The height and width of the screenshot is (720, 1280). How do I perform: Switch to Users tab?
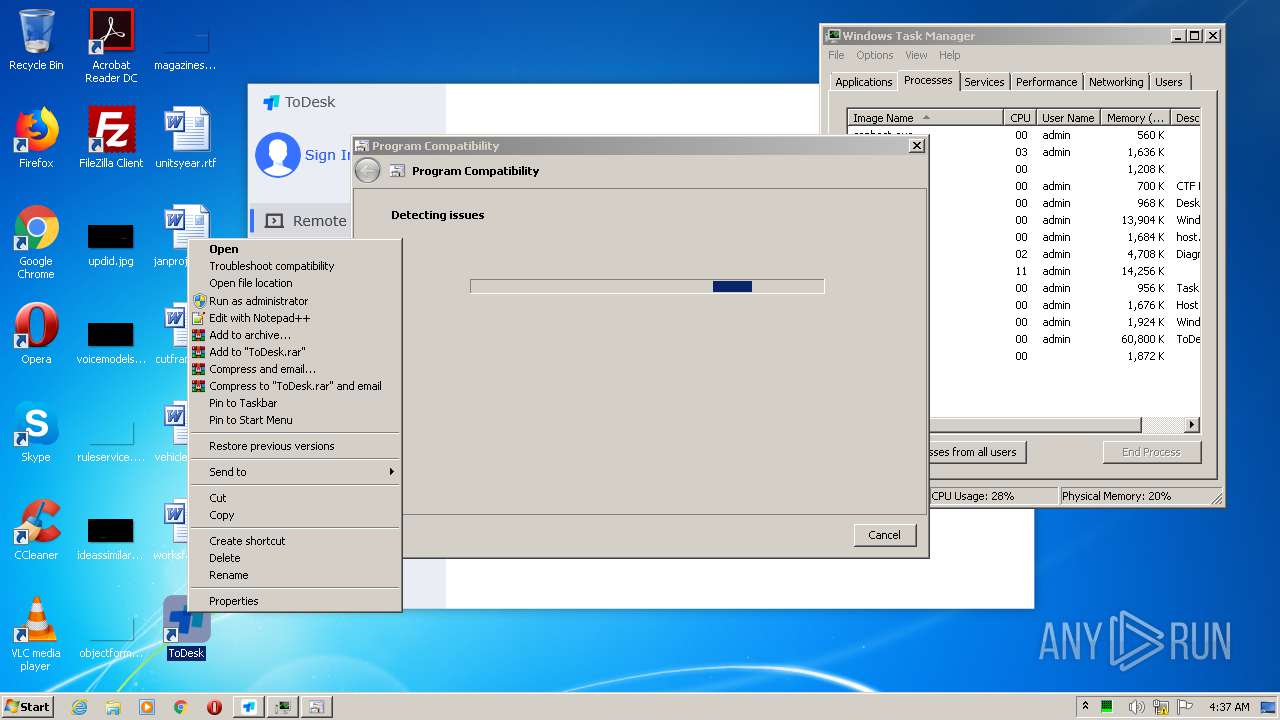coord(1169,82)
